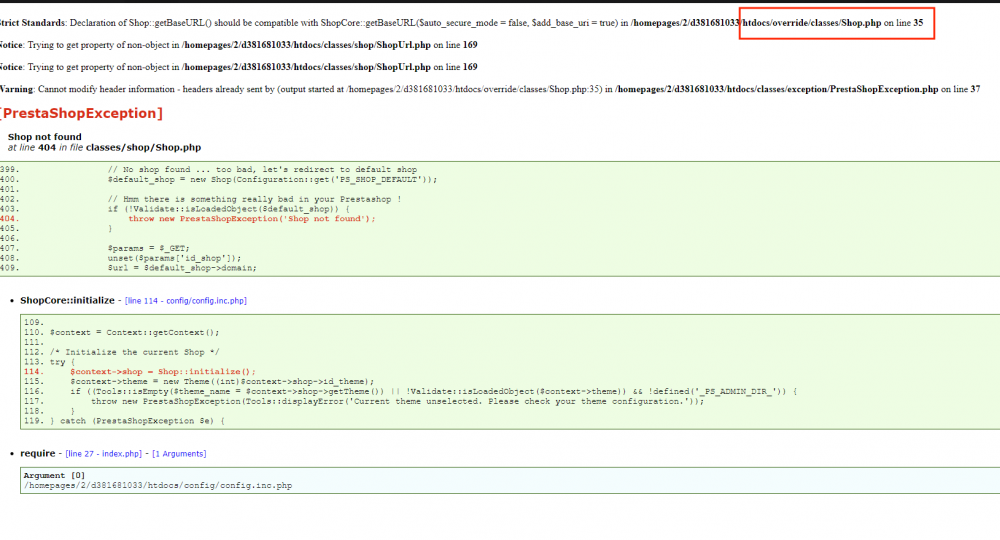Click code line 403 isLoadedObject condition

click(x=228, y=209)
